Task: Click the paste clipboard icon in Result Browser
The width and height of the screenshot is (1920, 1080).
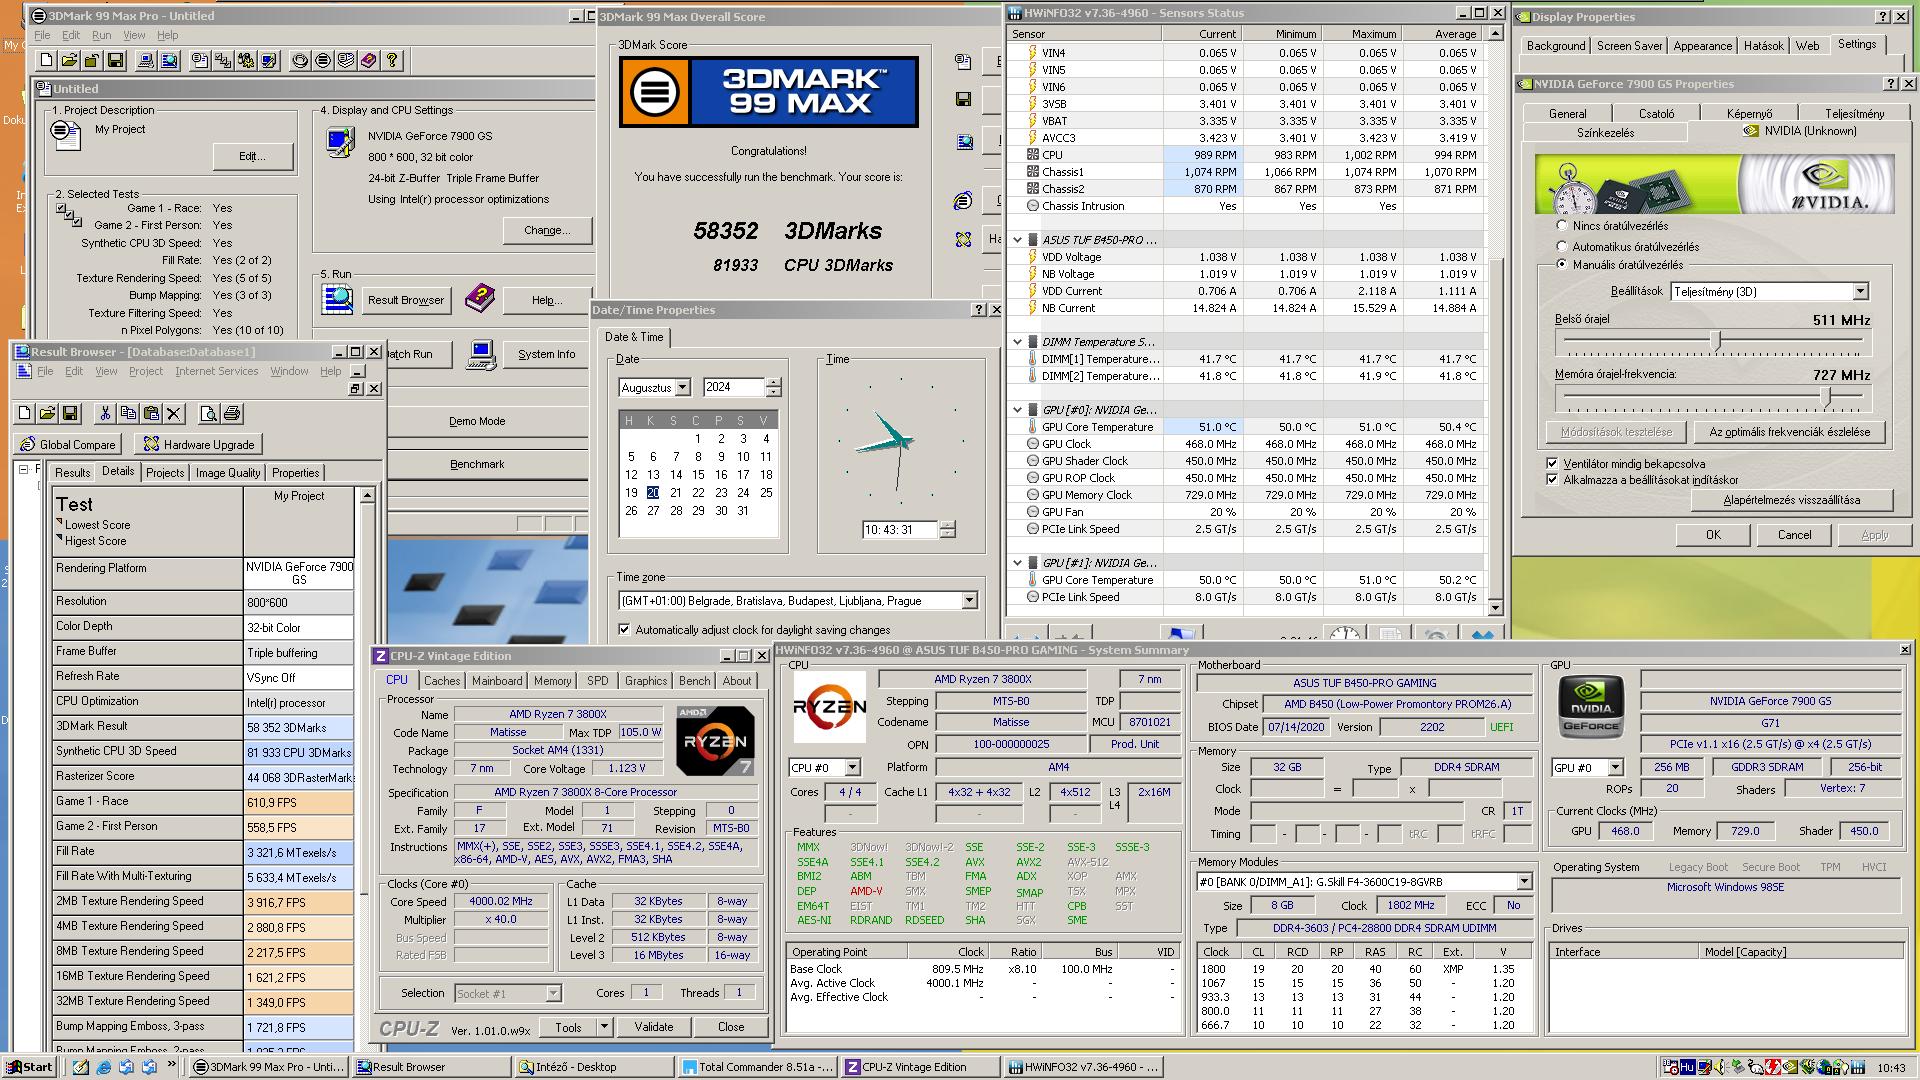Action: (x=151, y=413)
